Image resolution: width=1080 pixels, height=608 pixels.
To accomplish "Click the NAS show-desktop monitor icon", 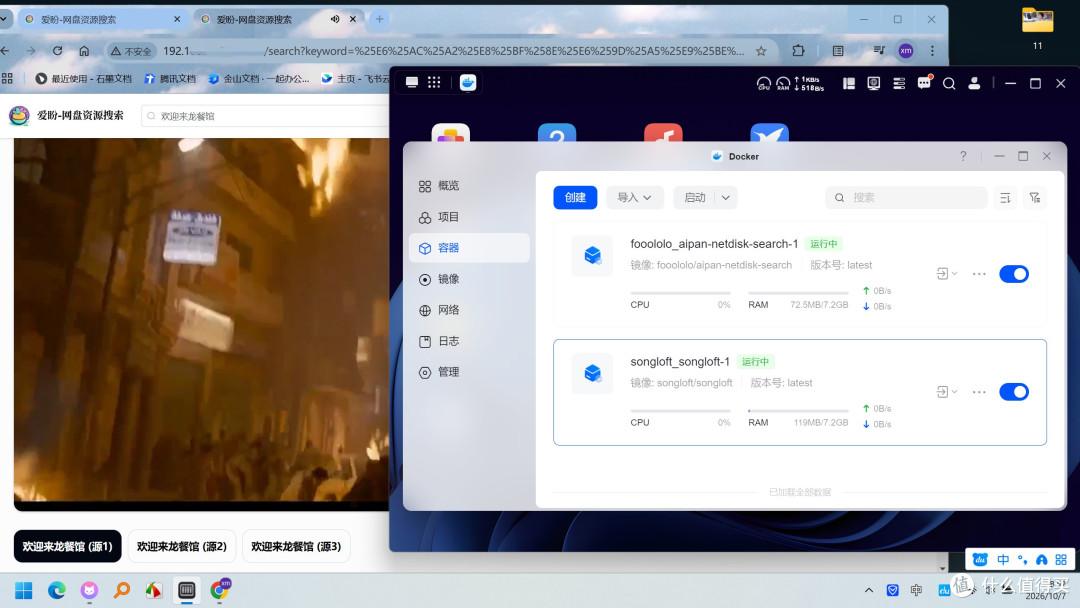I will click(x=412, y=83).
